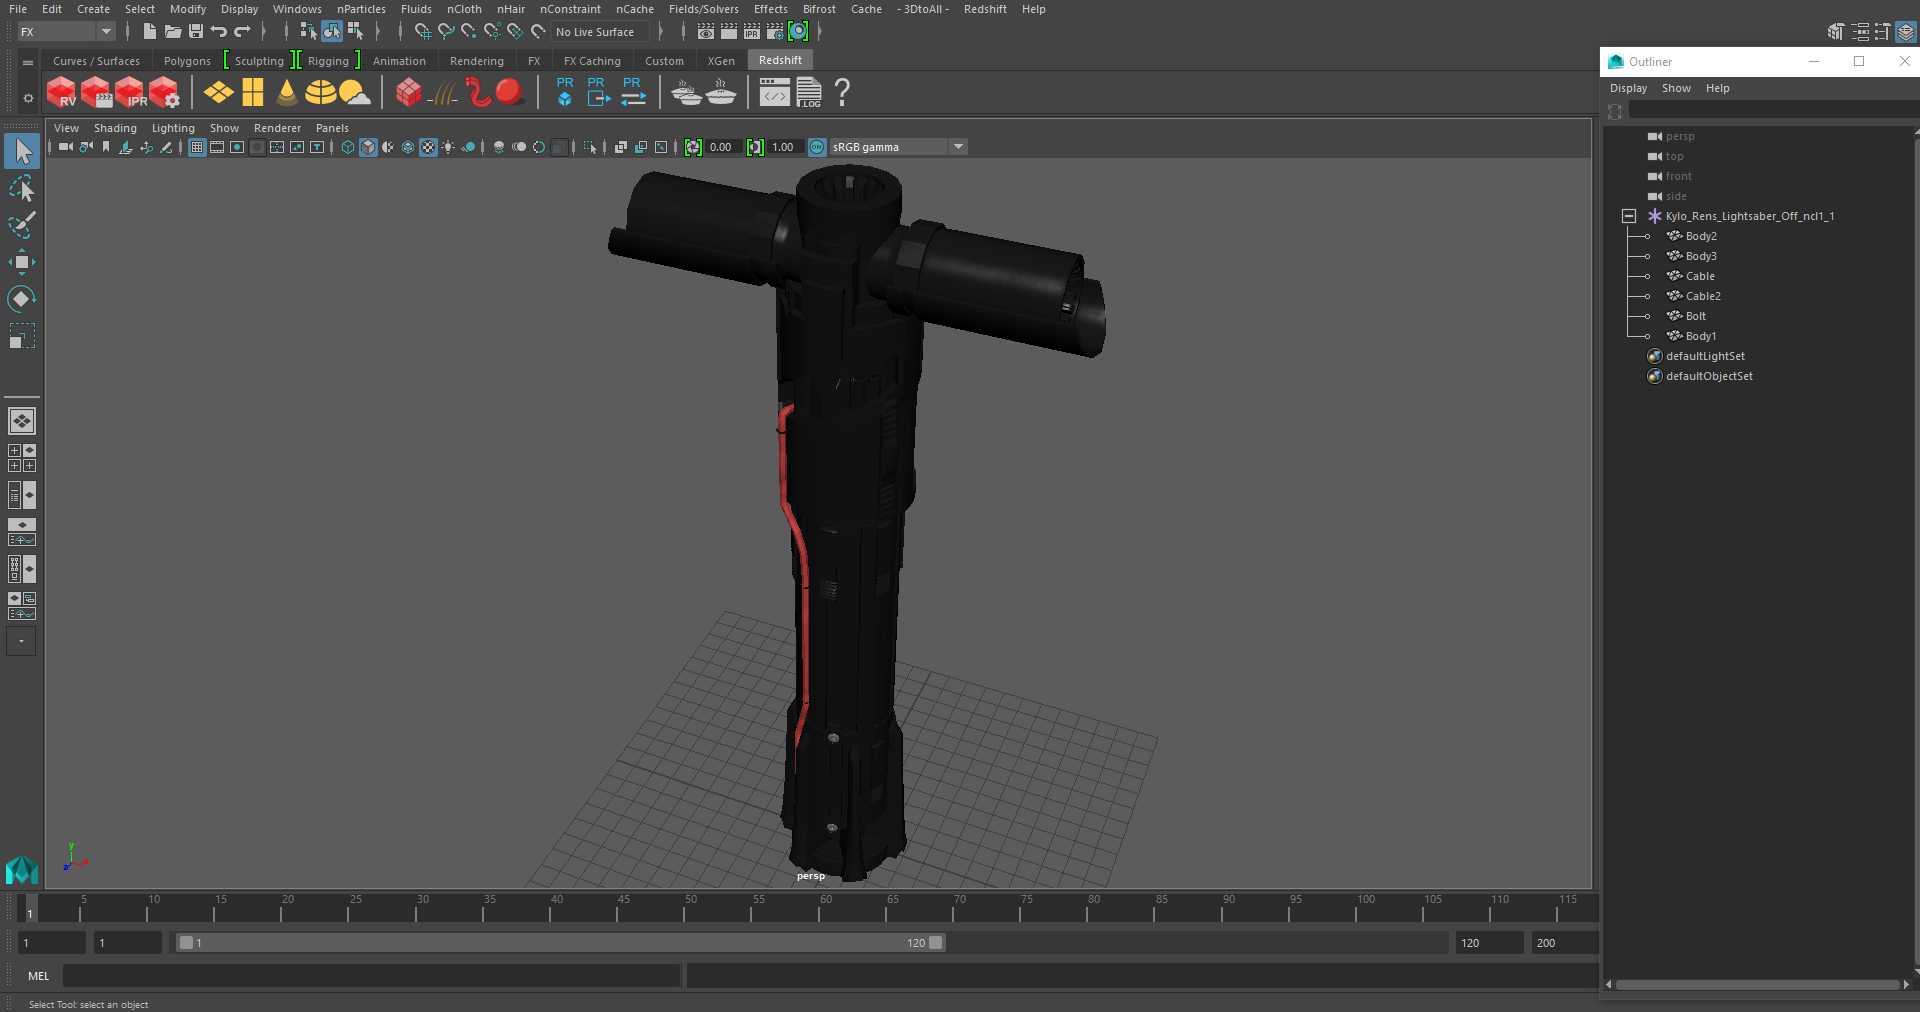Toggle textured display in panel toolbar

coord(428,147)
